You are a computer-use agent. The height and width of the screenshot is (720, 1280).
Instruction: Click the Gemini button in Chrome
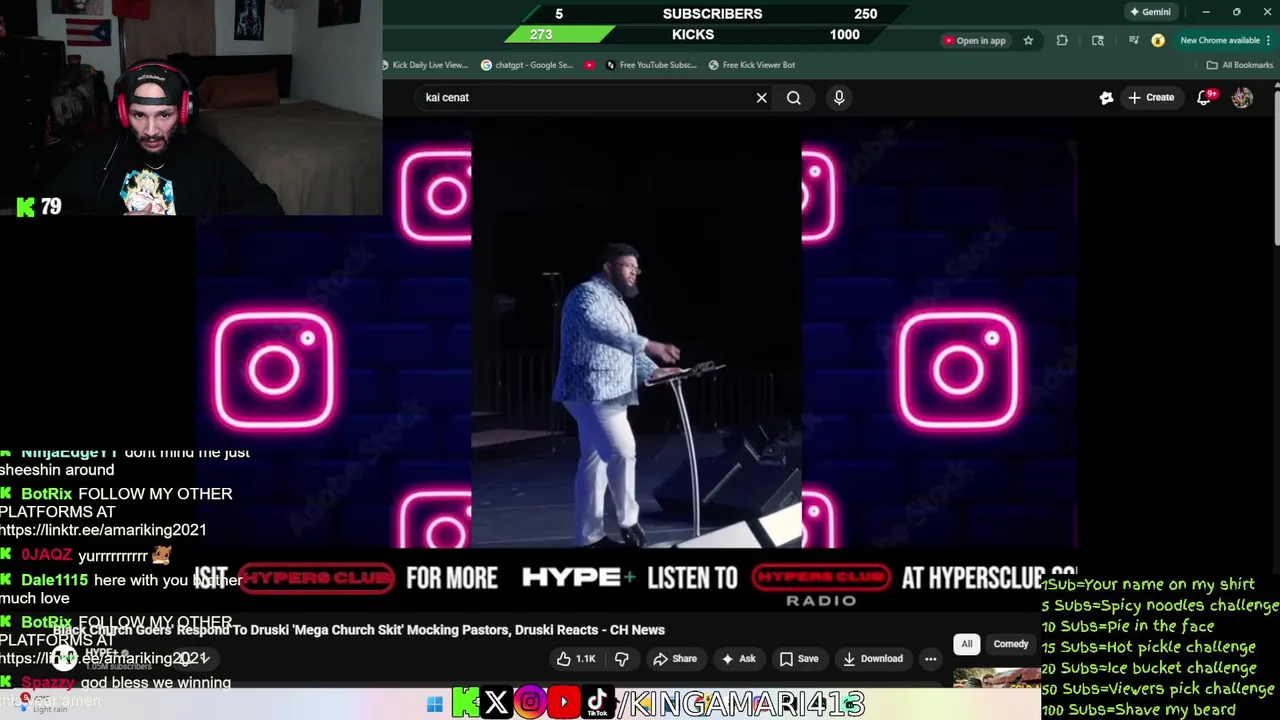click(x=1150, y=12)
